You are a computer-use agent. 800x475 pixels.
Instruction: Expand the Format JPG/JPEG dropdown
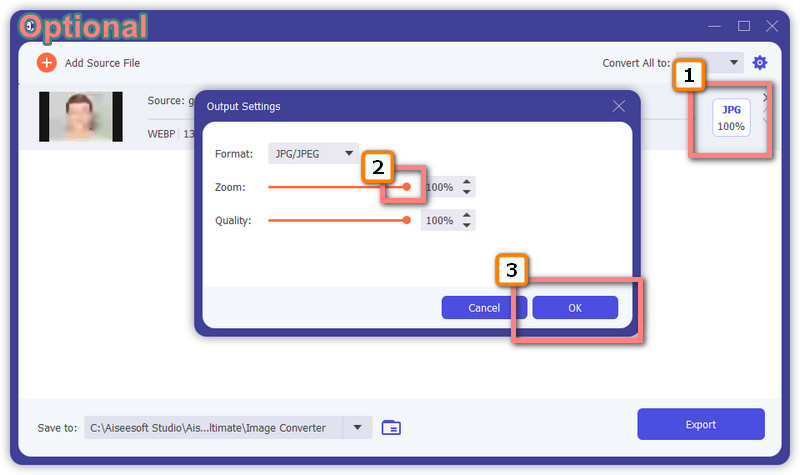point(313,154)
